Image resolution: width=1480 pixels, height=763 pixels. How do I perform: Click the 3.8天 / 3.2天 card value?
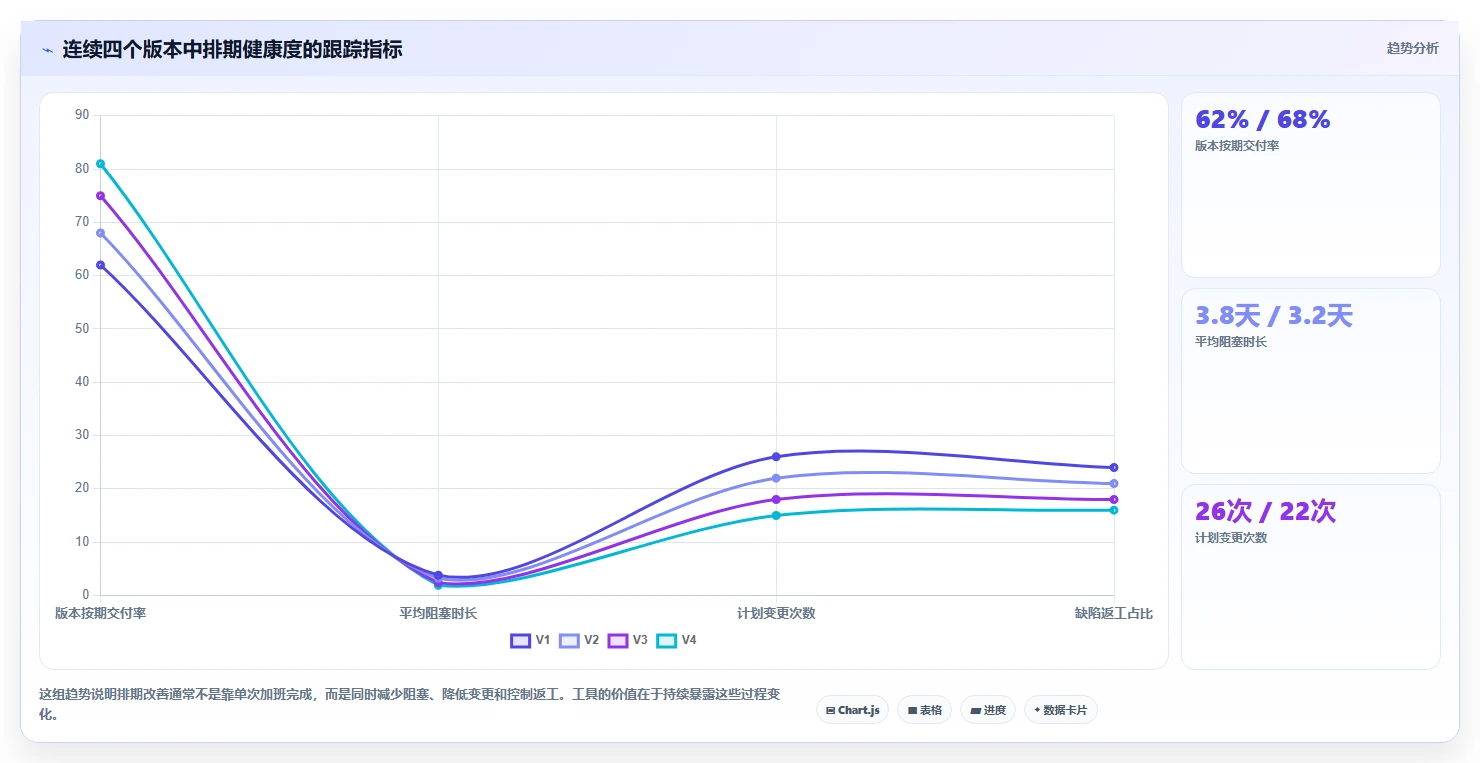[1274, 316]
